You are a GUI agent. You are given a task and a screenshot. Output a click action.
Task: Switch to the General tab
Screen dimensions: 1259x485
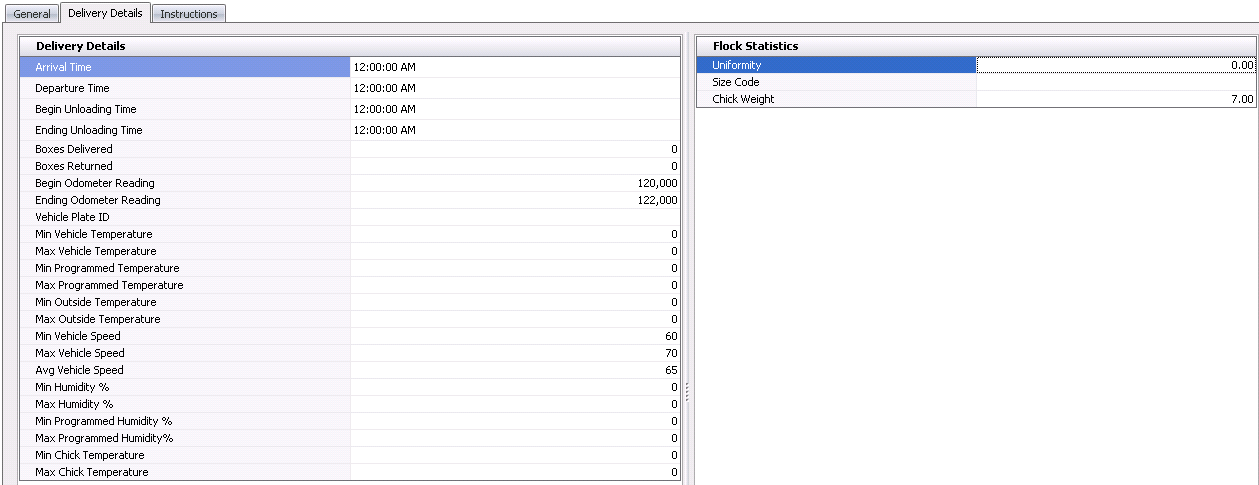(x=31, y=14)
